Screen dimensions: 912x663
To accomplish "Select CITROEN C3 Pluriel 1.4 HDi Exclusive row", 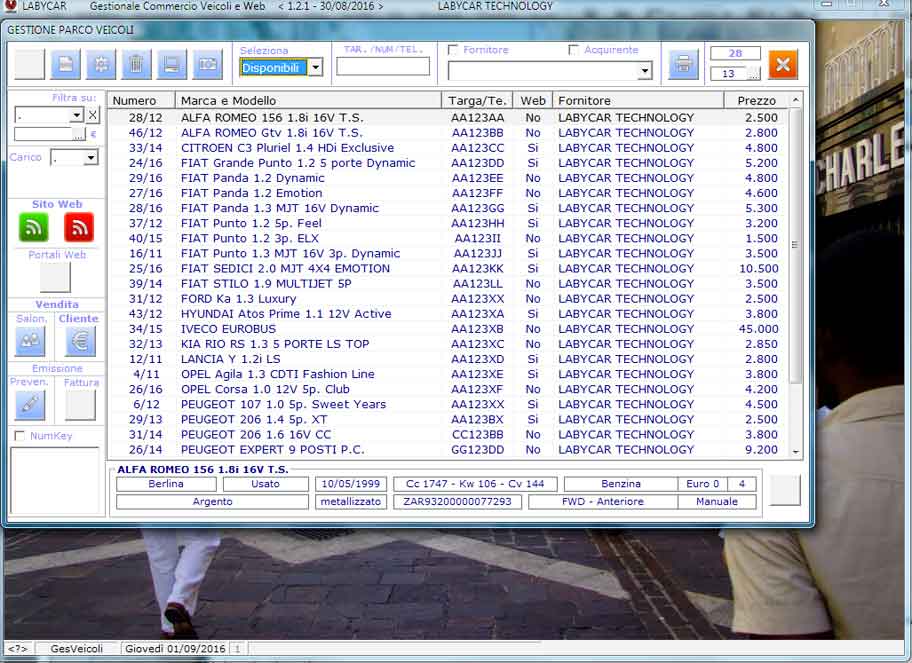I will click(448, 148).
